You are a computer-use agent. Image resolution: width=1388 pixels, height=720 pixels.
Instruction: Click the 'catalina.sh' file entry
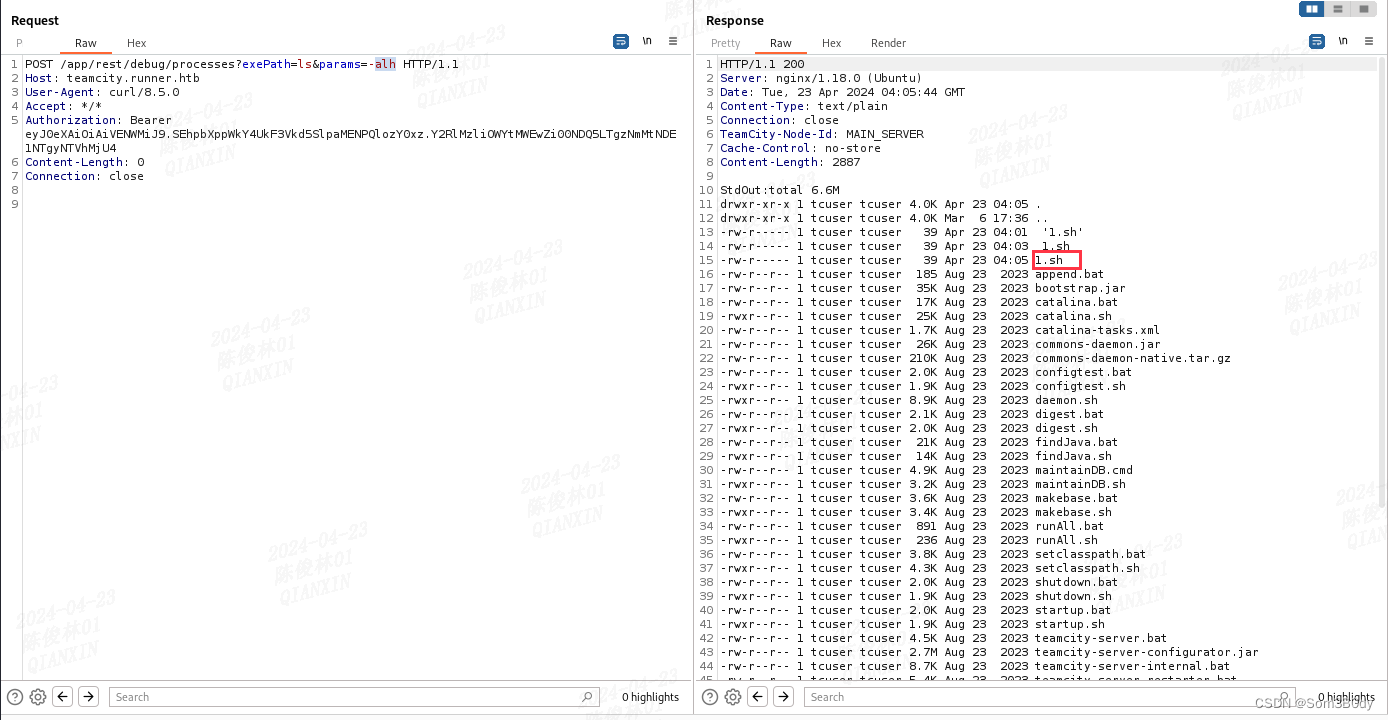point(1073,316)
